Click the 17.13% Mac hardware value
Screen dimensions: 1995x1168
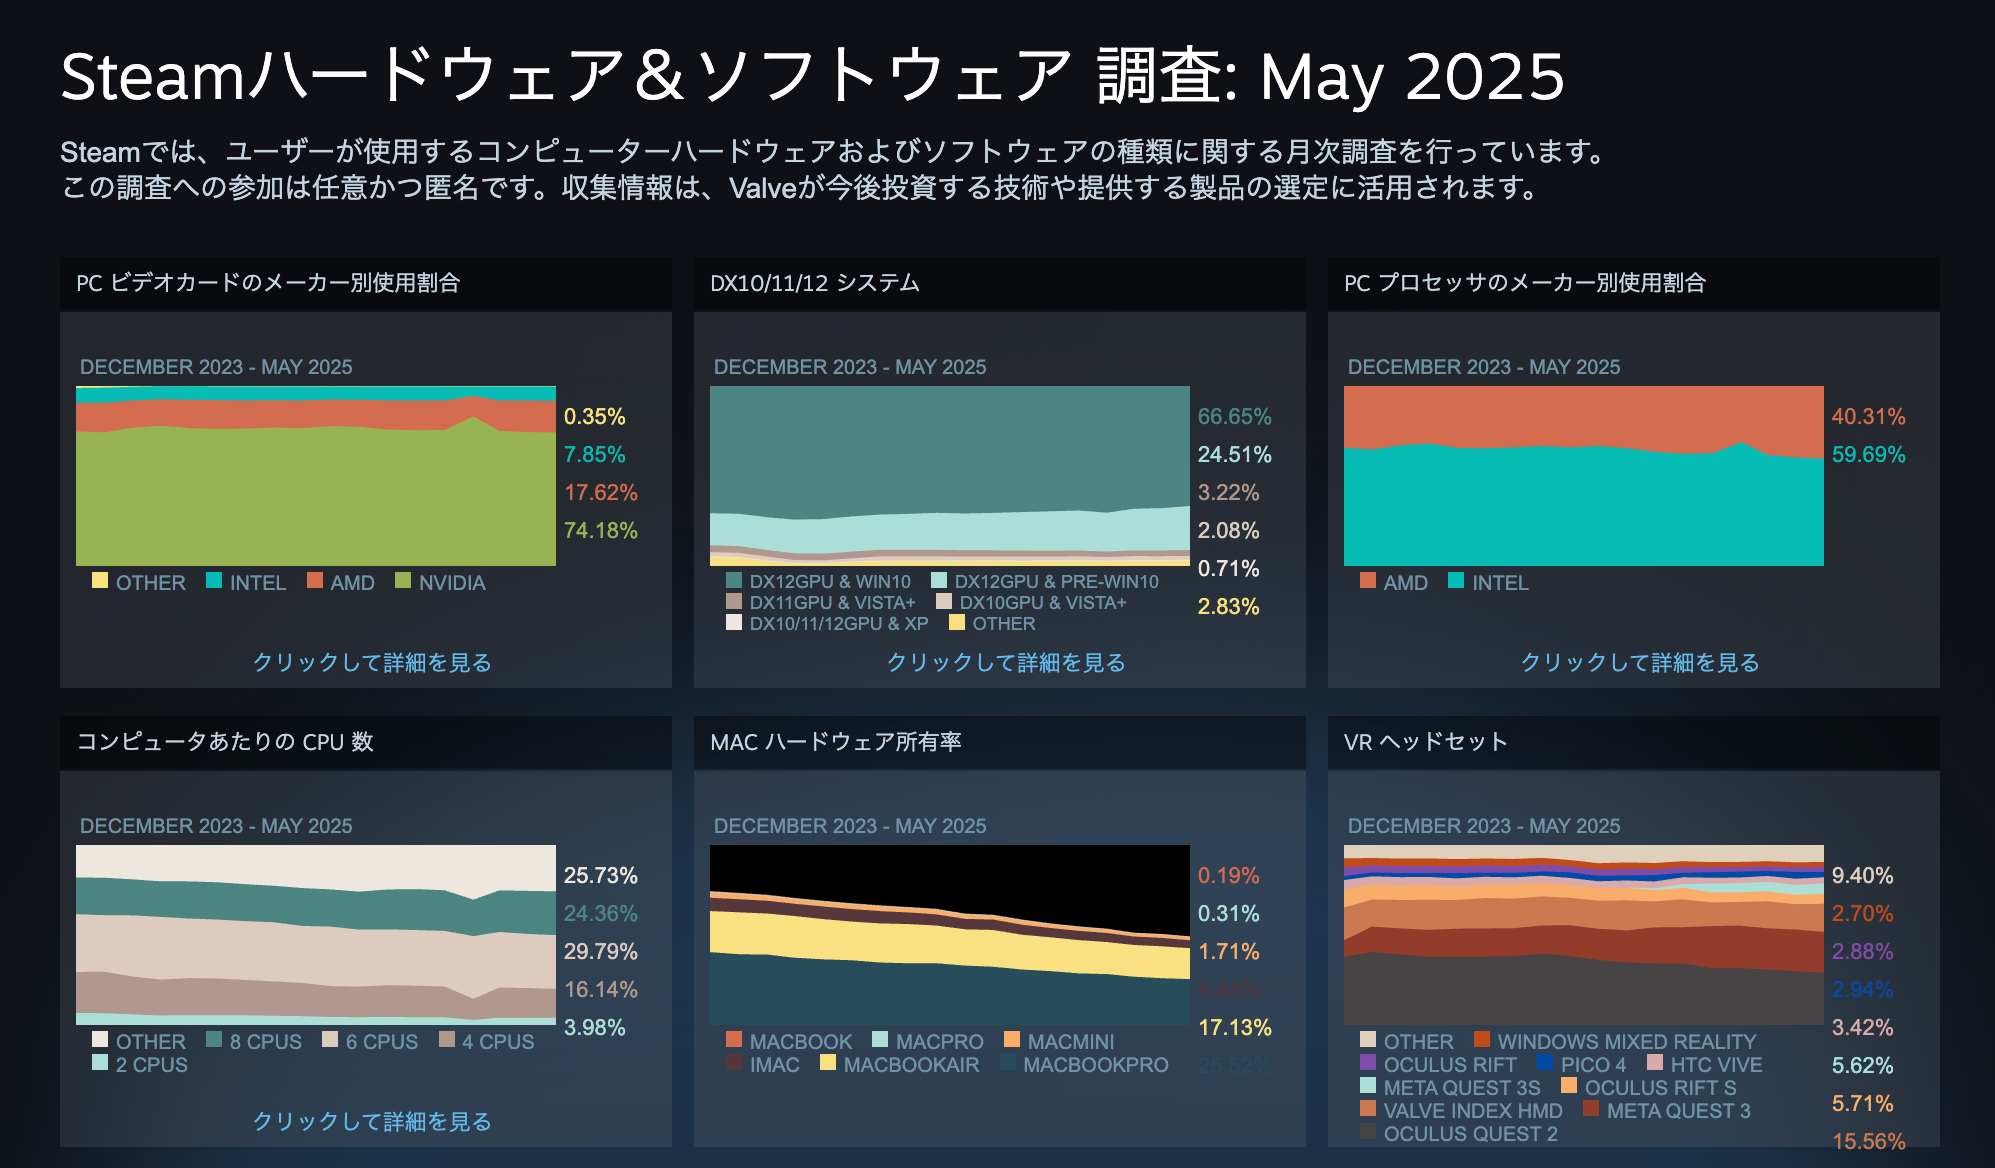tap(1235, 1027)
